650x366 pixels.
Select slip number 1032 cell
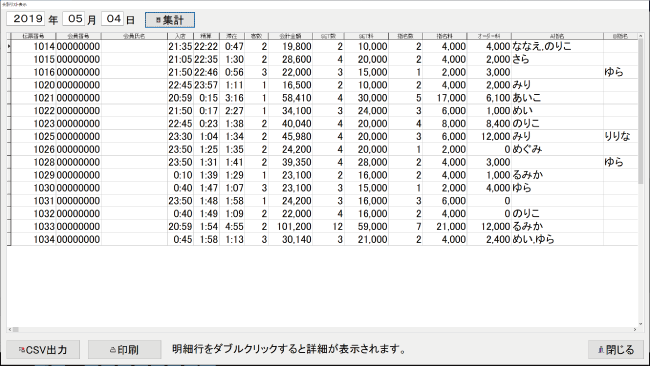(33, 213)
